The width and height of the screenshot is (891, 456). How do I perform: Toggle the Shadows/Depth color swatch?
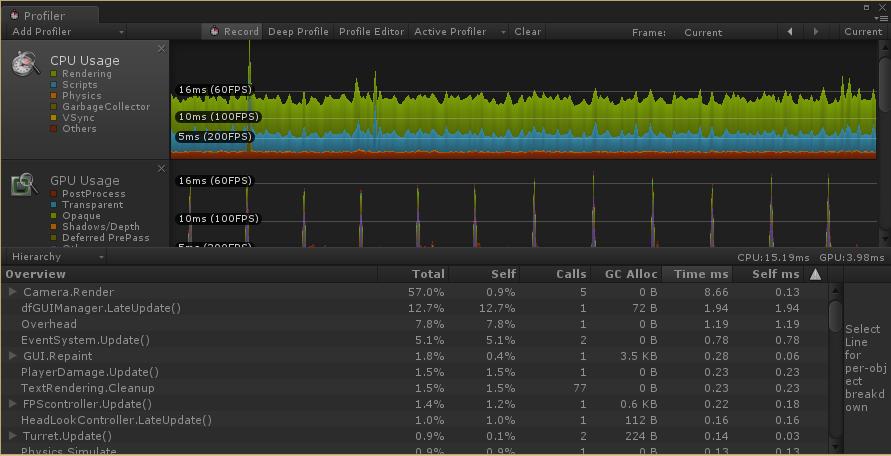[x=54, y=226]
